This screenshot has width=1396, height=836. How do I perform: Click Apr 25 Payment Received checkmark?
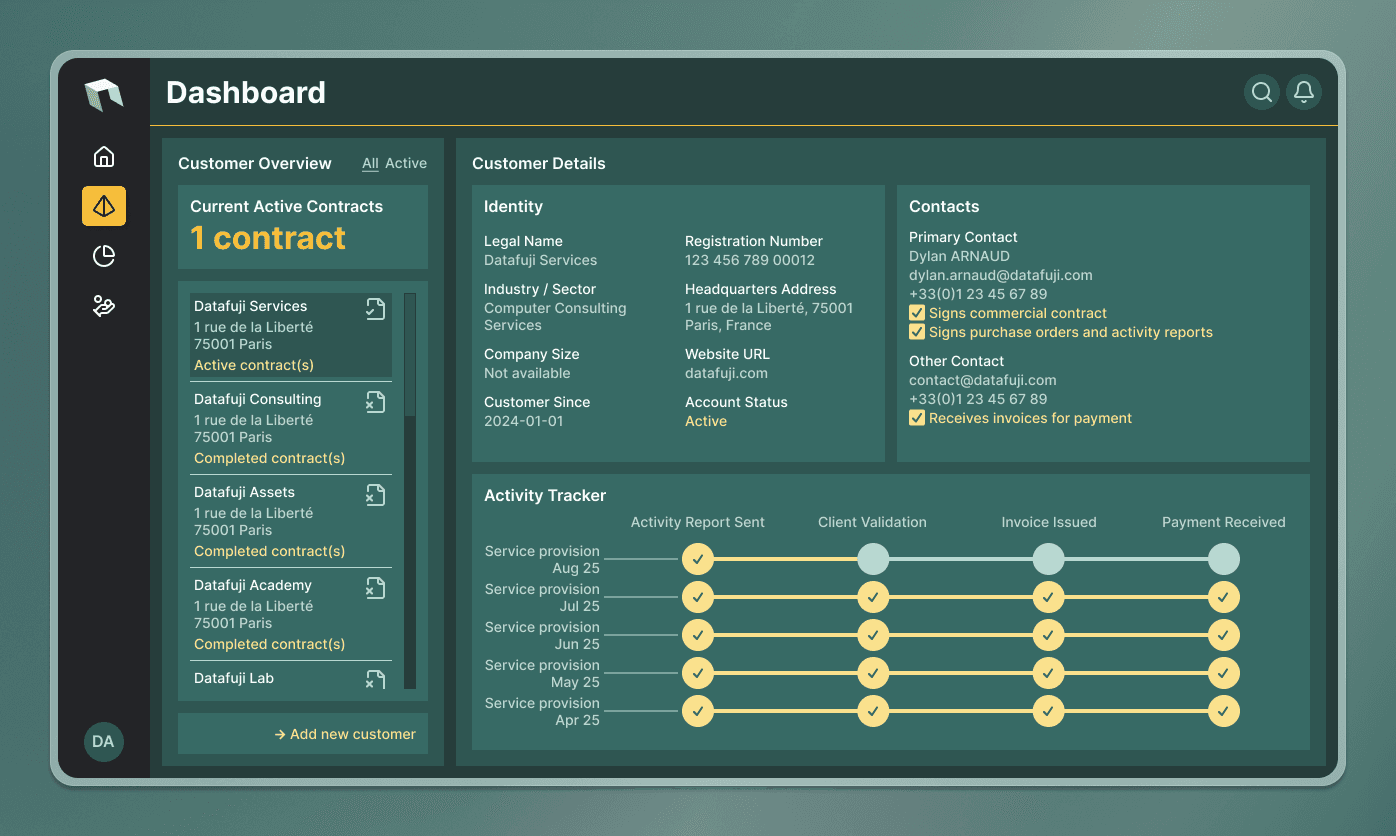coord(1224,711)
